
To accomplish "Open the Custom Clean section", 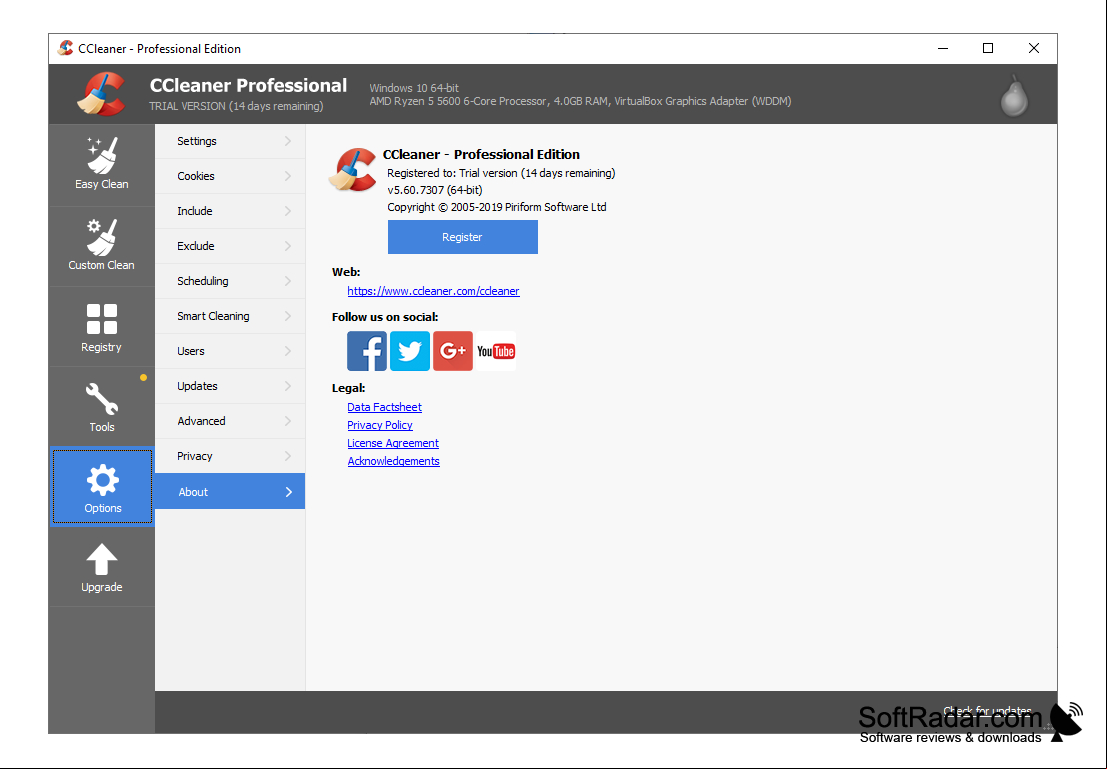I will pos(102,246).
